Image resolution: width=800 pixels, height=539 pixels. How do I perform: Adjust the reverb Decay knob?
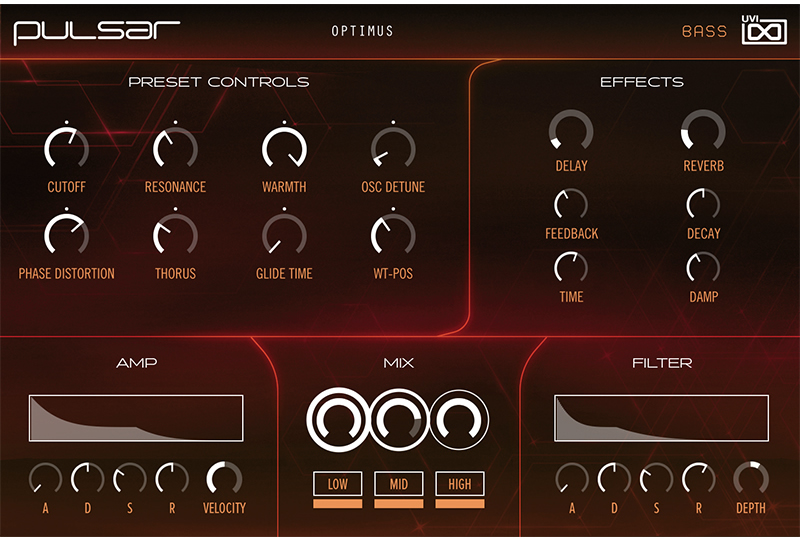(703, 204)
